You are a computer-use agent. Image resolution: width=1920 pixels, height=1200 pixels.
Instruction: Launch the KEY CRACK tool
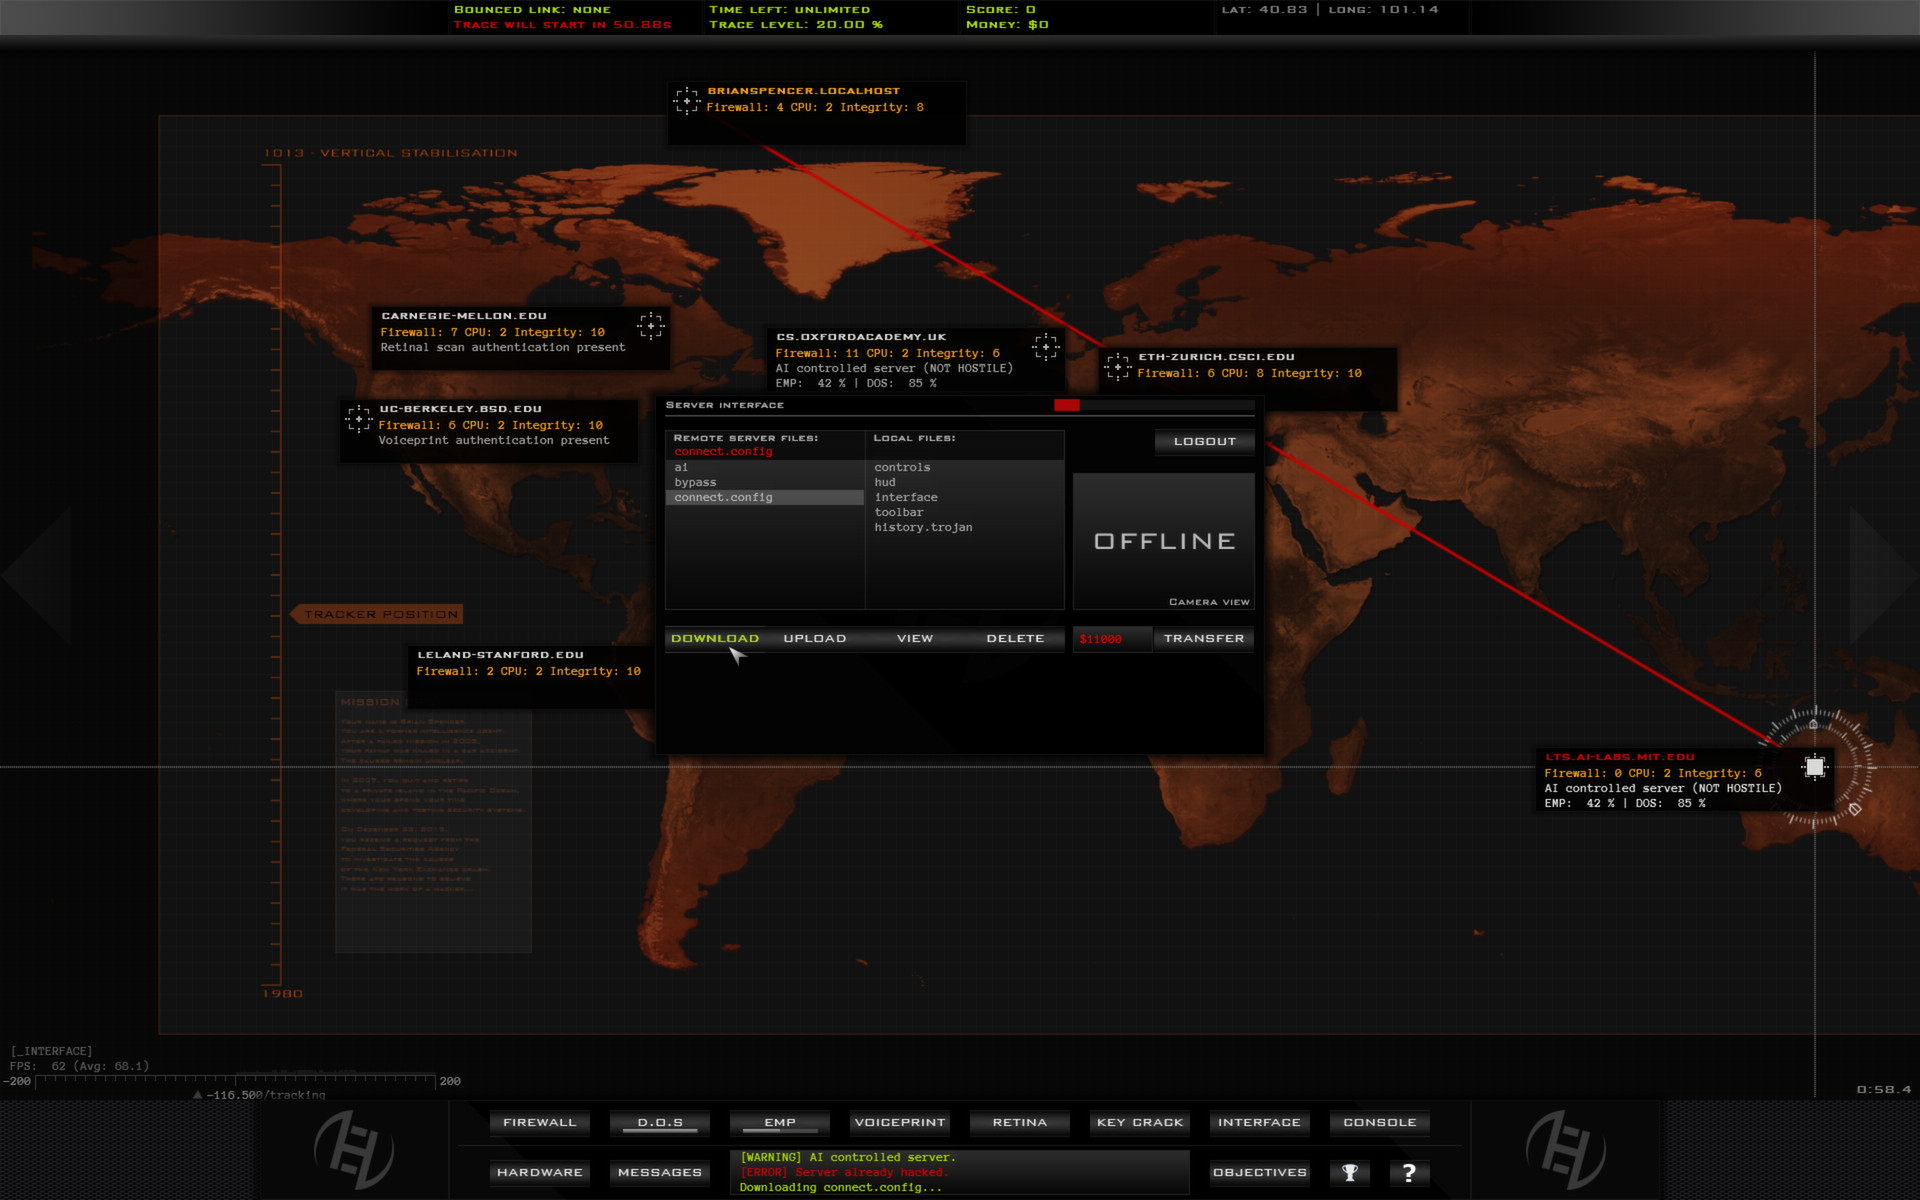(x=1139, y=1122)
